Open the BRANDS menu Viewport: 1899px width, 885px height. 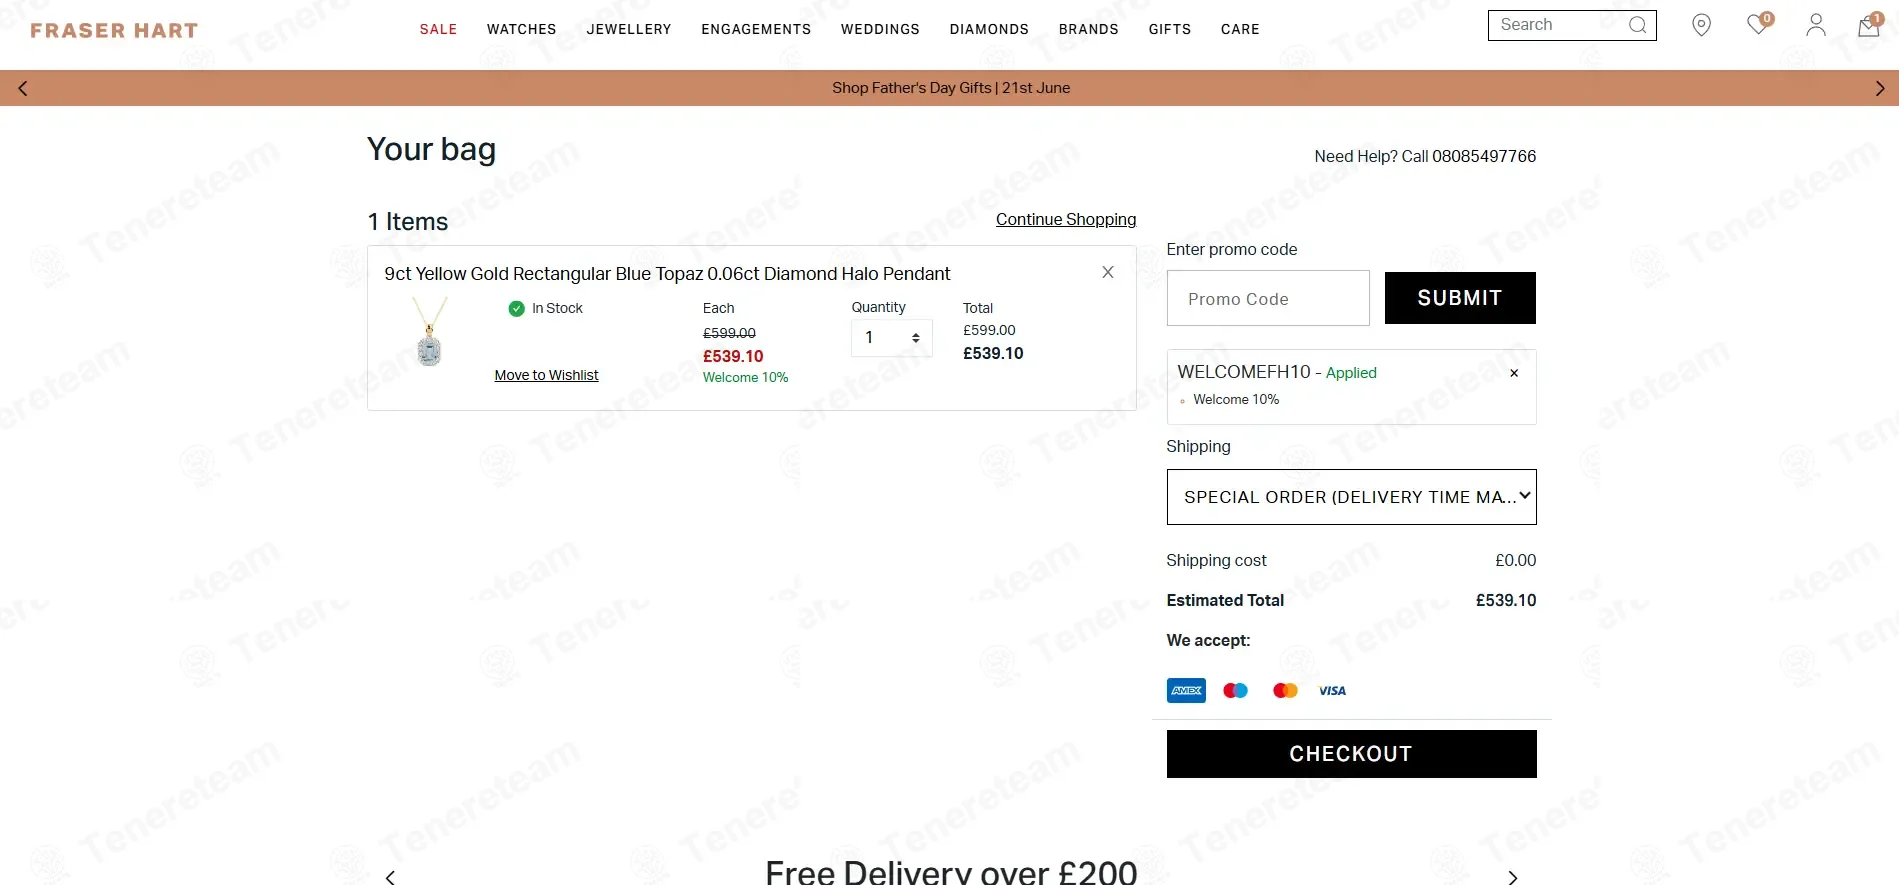pos(1089,29)
